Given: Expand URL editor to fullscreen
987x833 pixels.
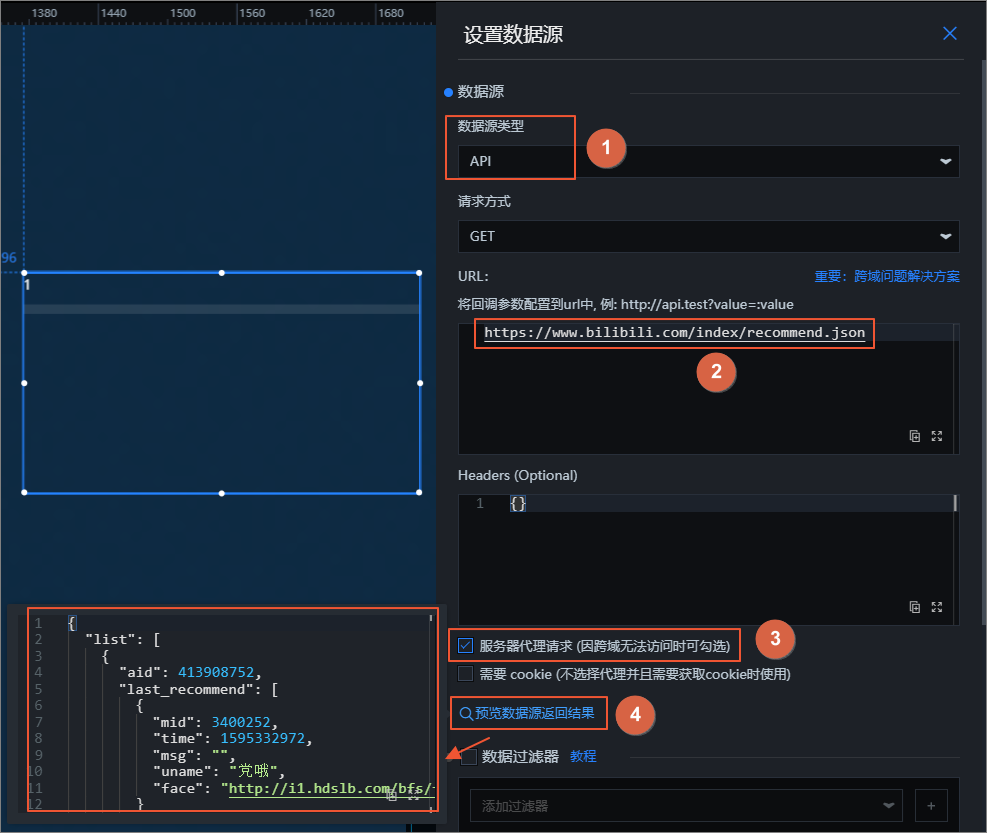Looking at the screenshot, I should click(937, 436).
